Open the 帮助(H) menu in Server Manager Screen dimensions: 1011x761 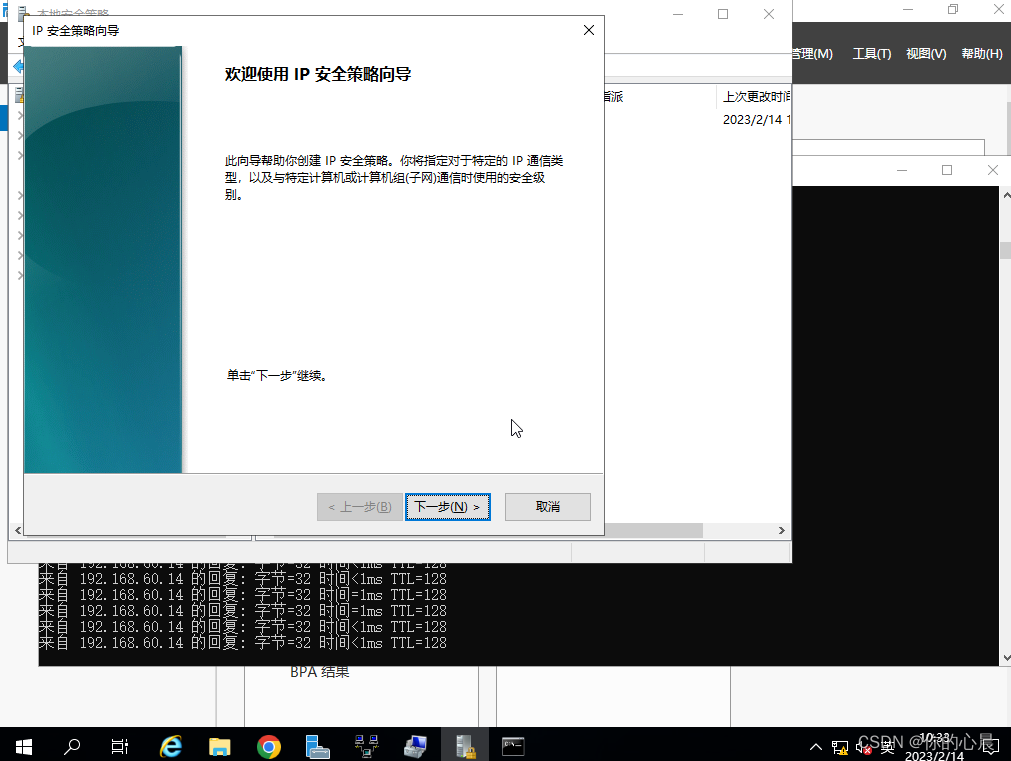pos(981,54)
